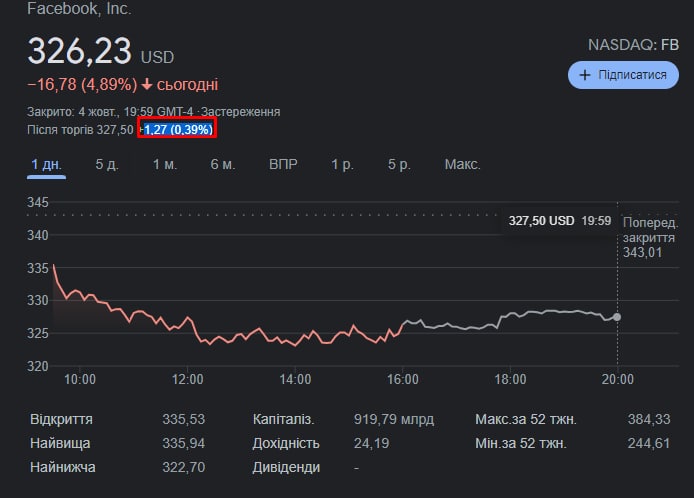Click the red down arrow next to сьогодні
694x498 pixels.
click(147, 84)
